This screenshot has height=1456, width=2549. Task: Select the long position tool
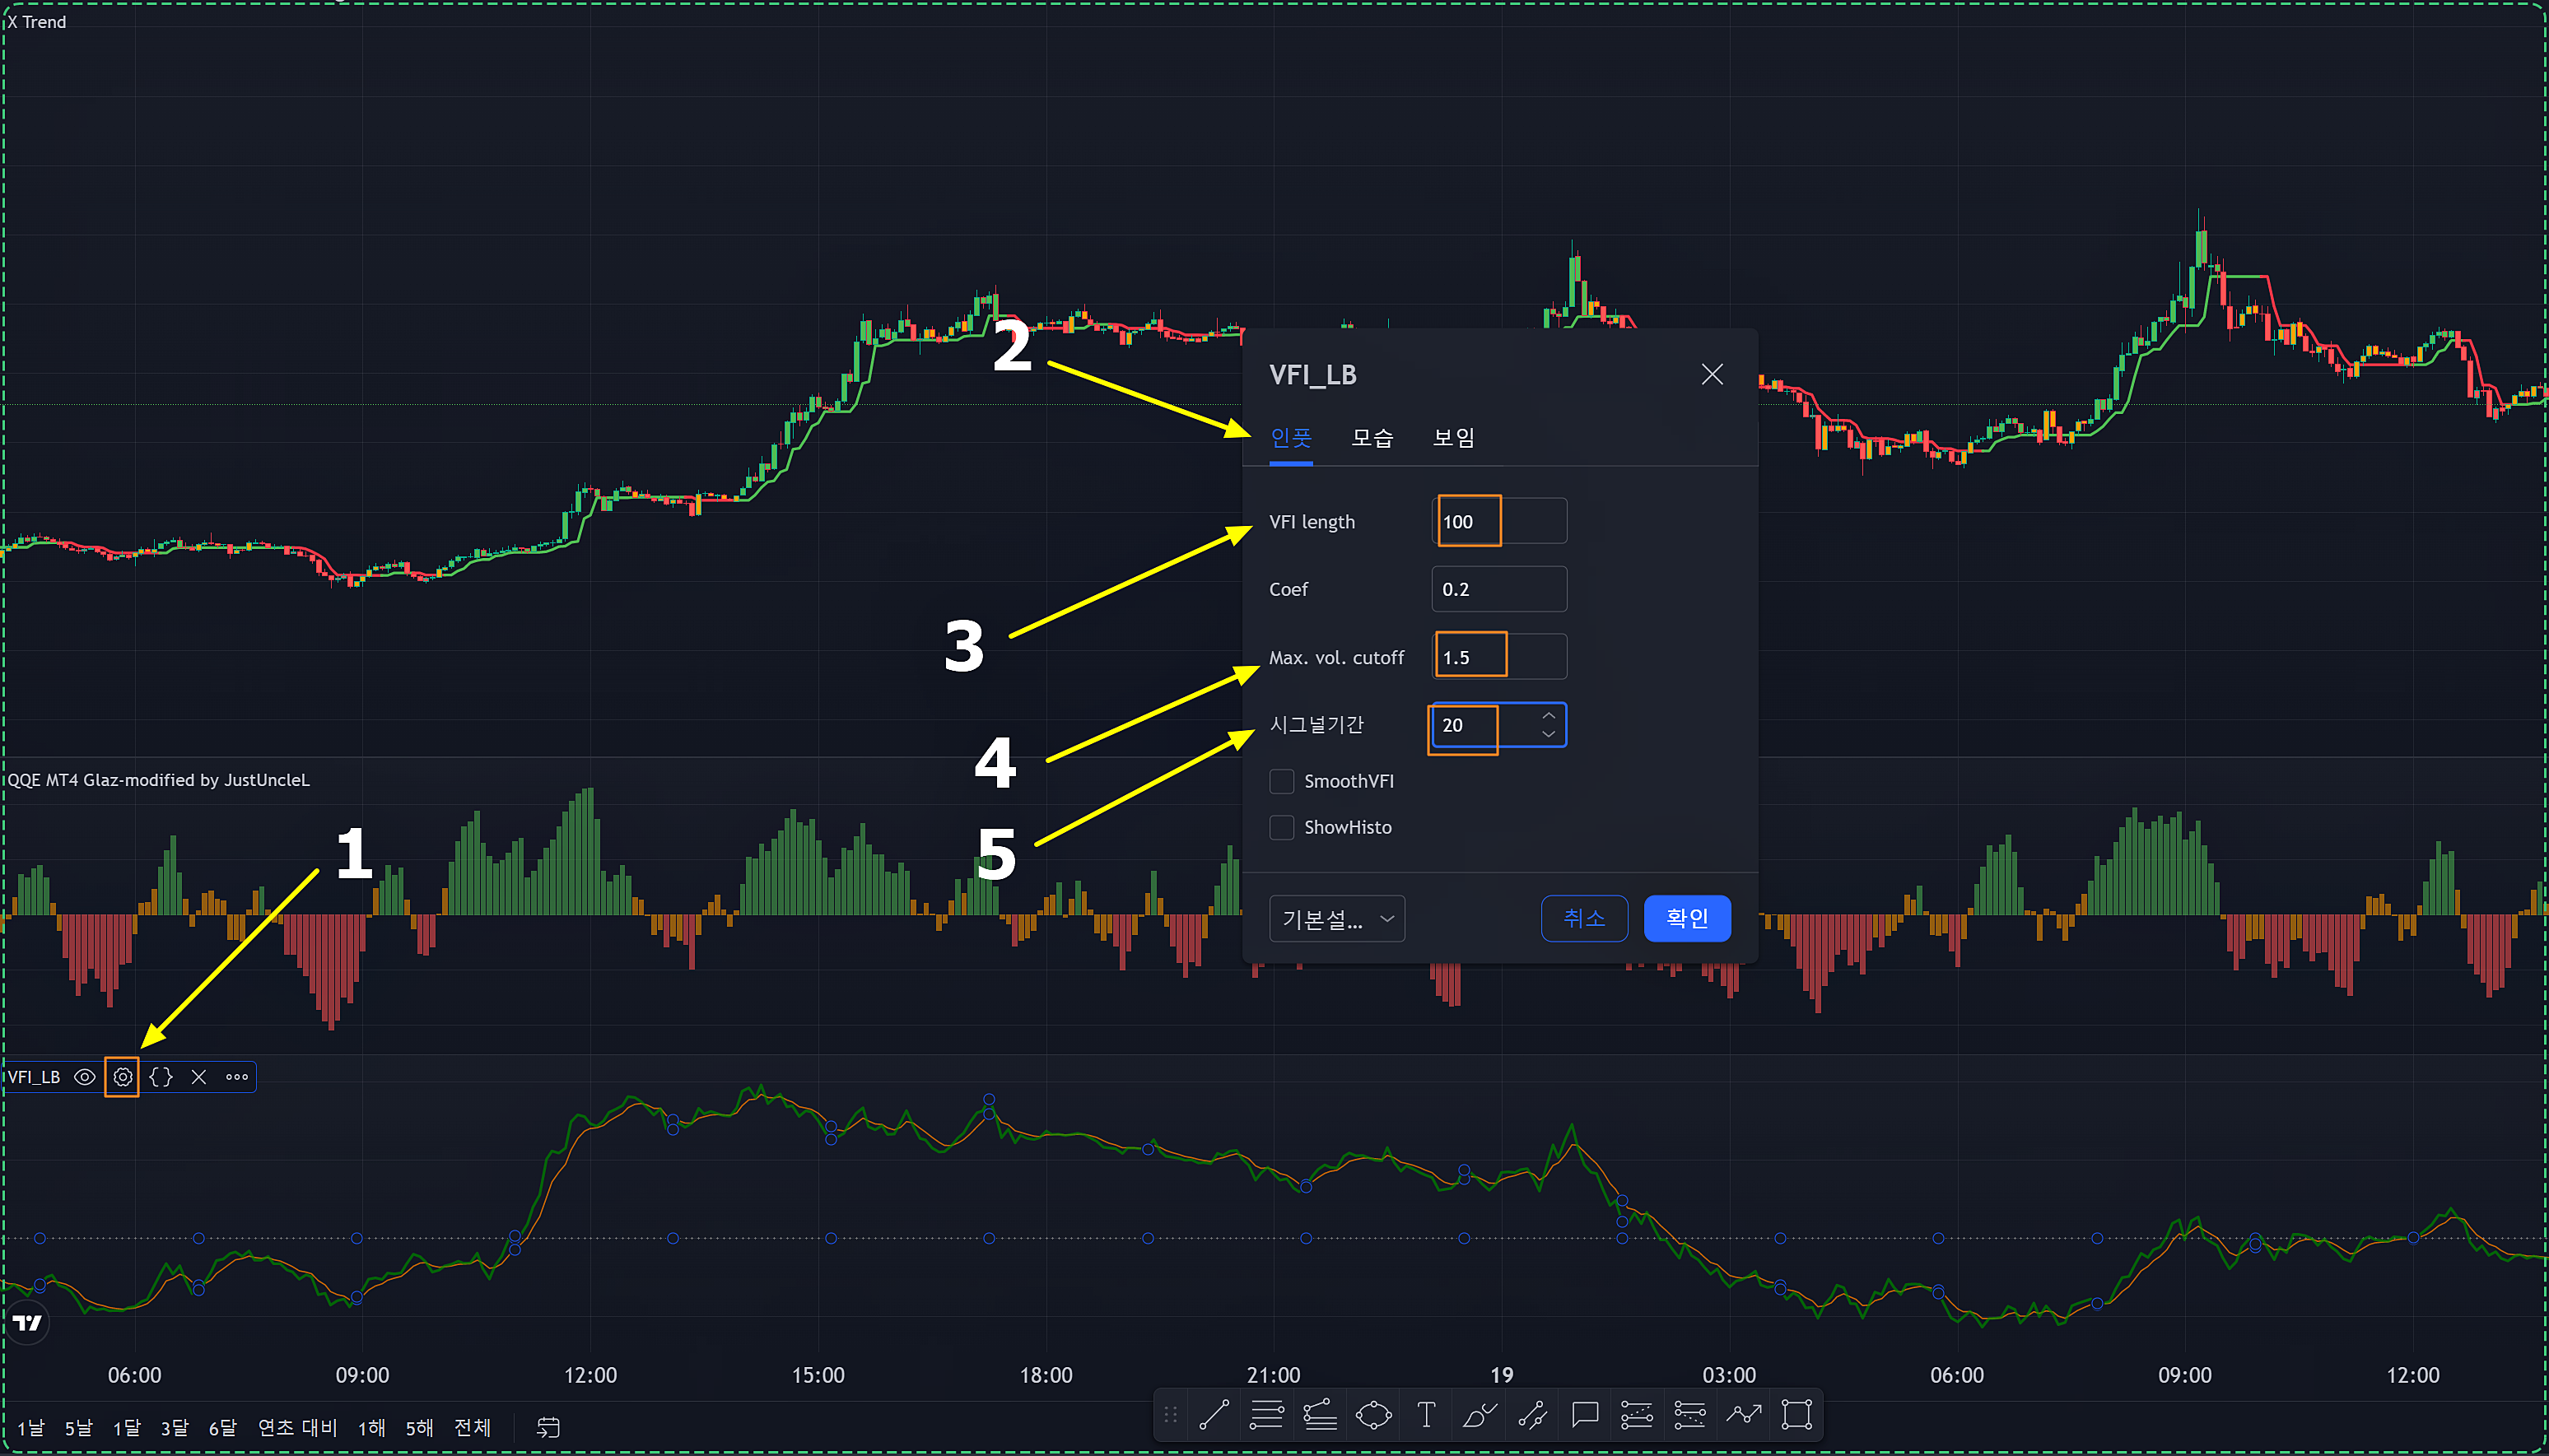tap(1637, 1415)
